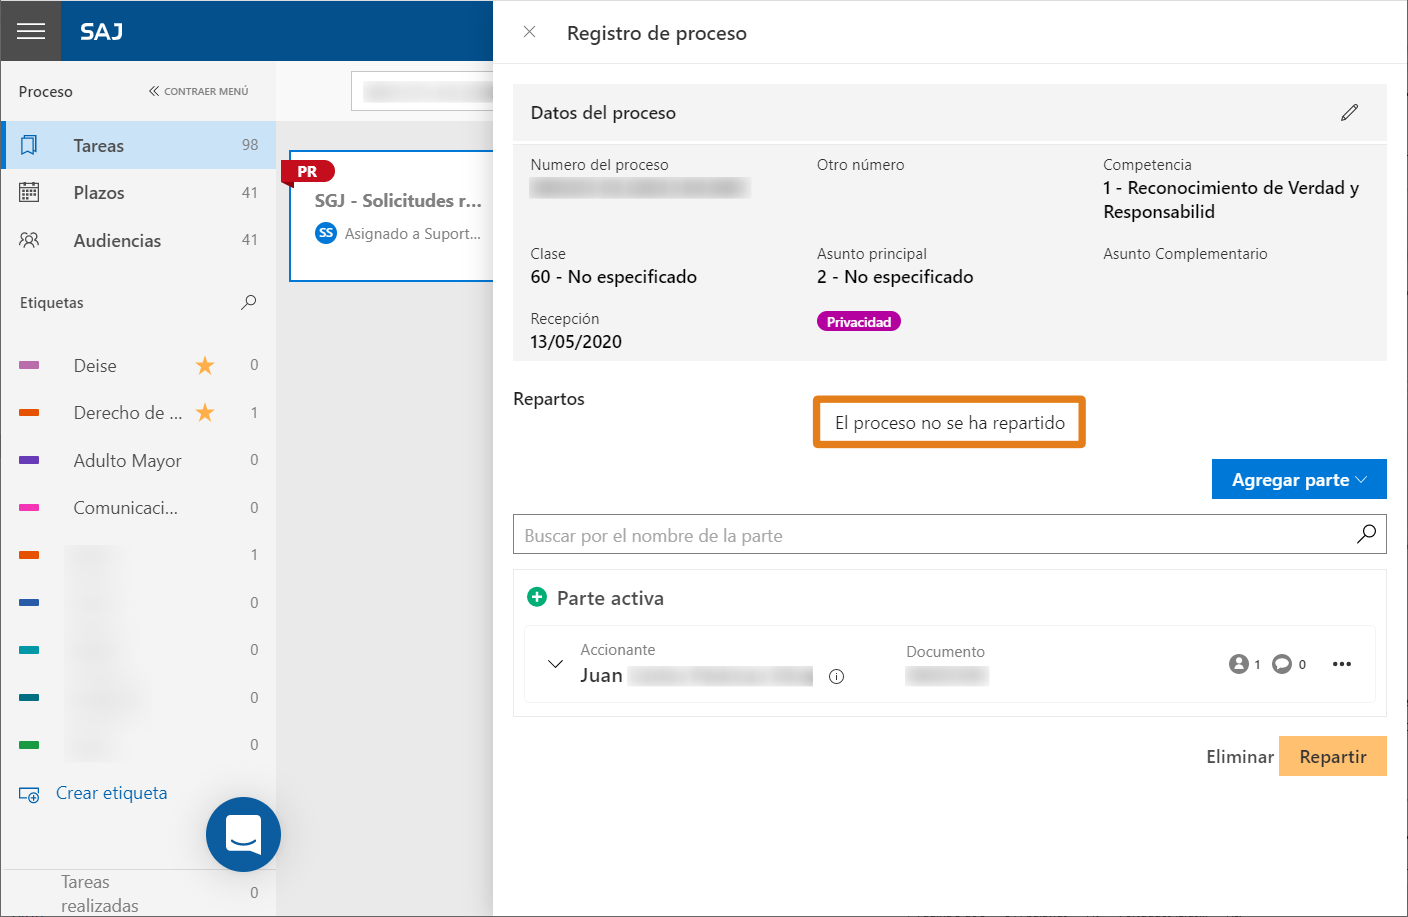
Task: Click the Repartir button
Action: click(1332, 756)
